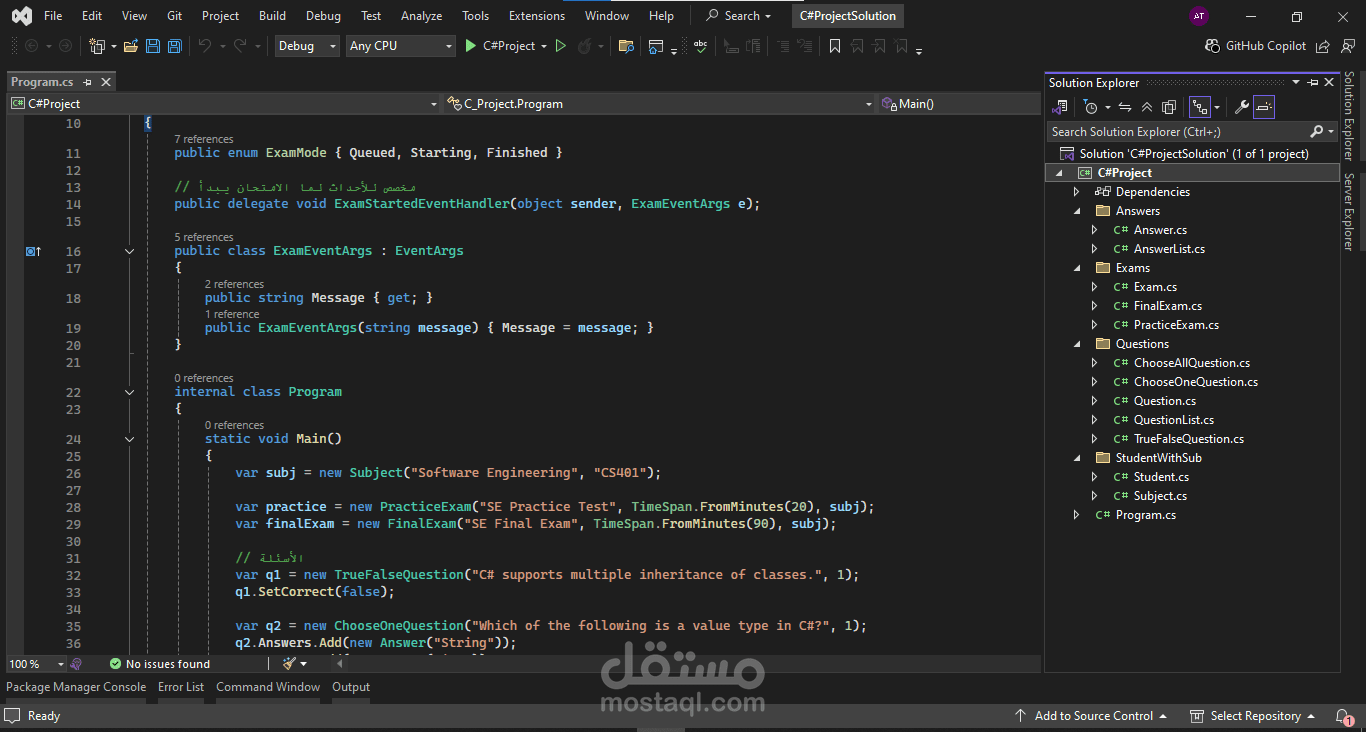Open the Git menu
The image size is (1366, 732).
click(175, 16)
